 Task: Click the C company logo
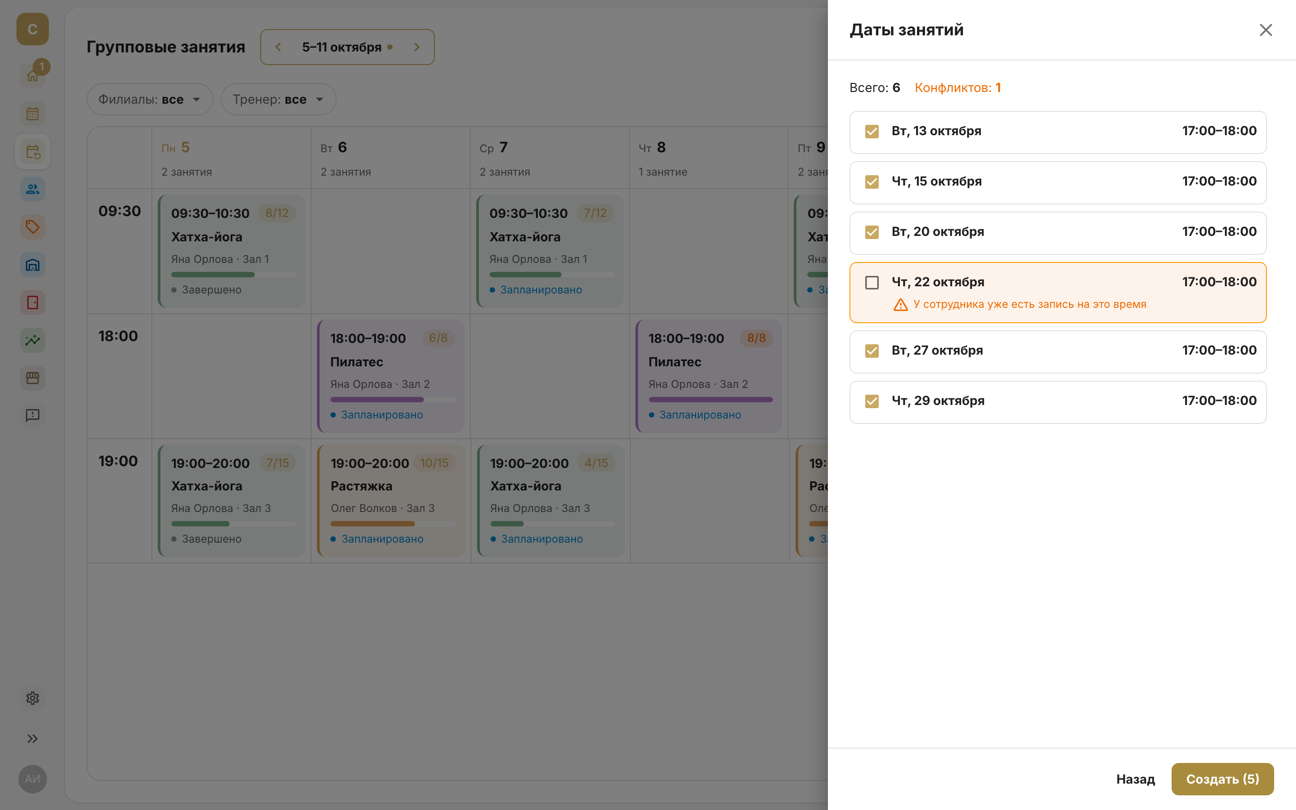click(x=33, y=29)
